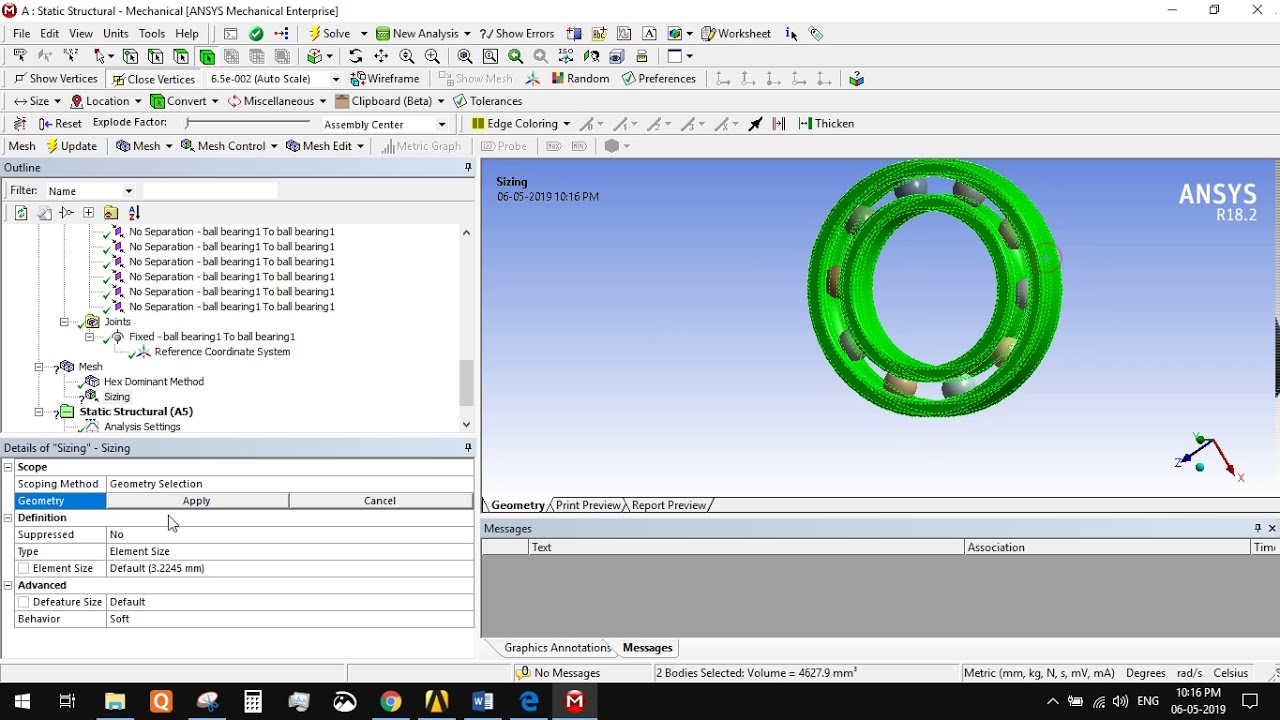
Task: Open the Preferences button
Action: [658, 78]
